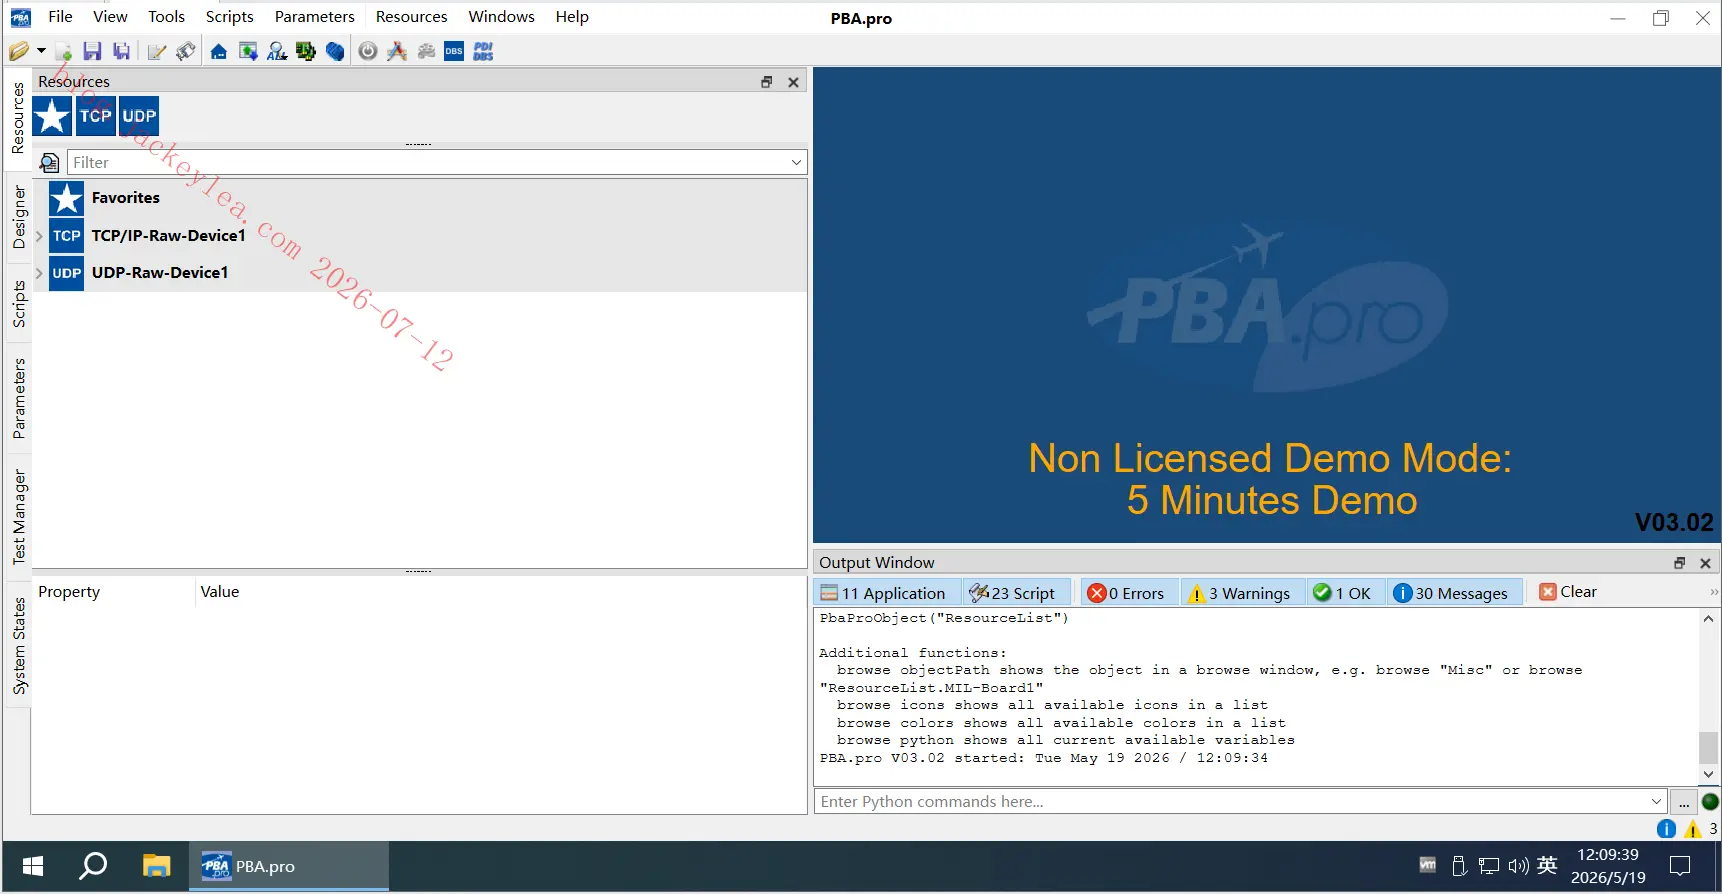Click the power button toolbar icon
This screenshot has height=894, width=1722.
tap(368, 52)
